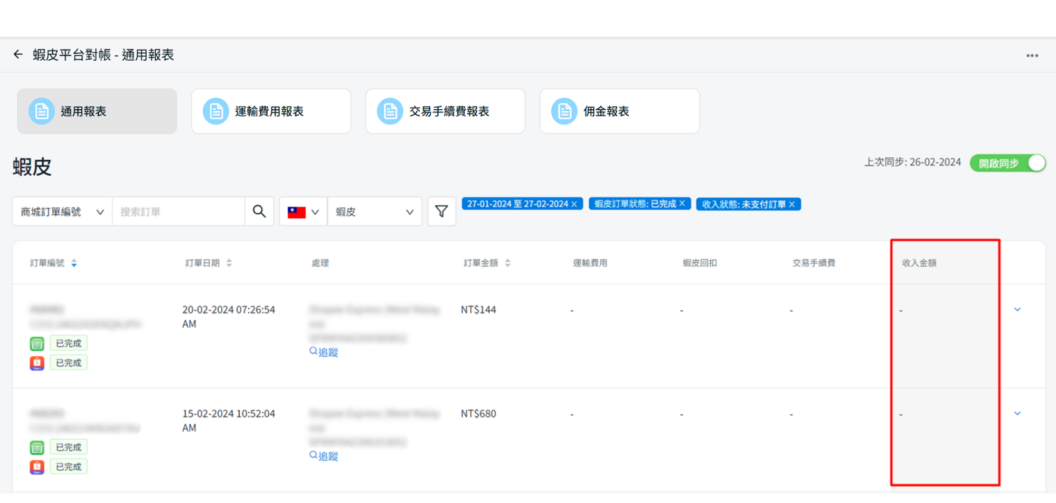The image size is (1056, 503).
Task: Expand the second order row chevron
Action: (1017, 413)
